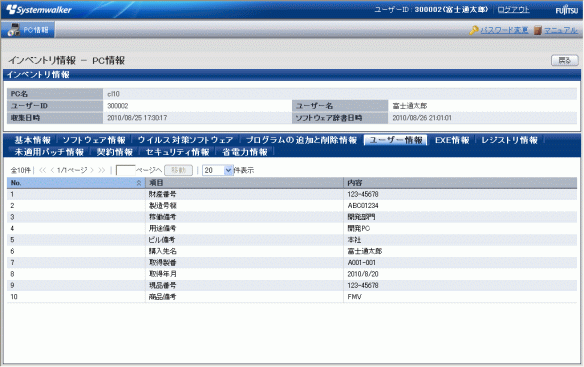Click the 開発部門 value
The height and width of the screenshot is (367, 584).
point(361,217)
